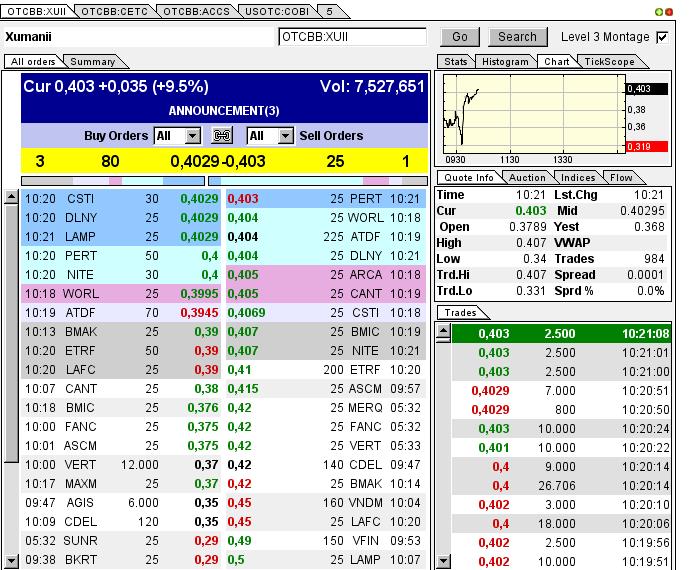Switch to the OTCBB:ACCS tab
692x570 pixels.
pos(196,11)
